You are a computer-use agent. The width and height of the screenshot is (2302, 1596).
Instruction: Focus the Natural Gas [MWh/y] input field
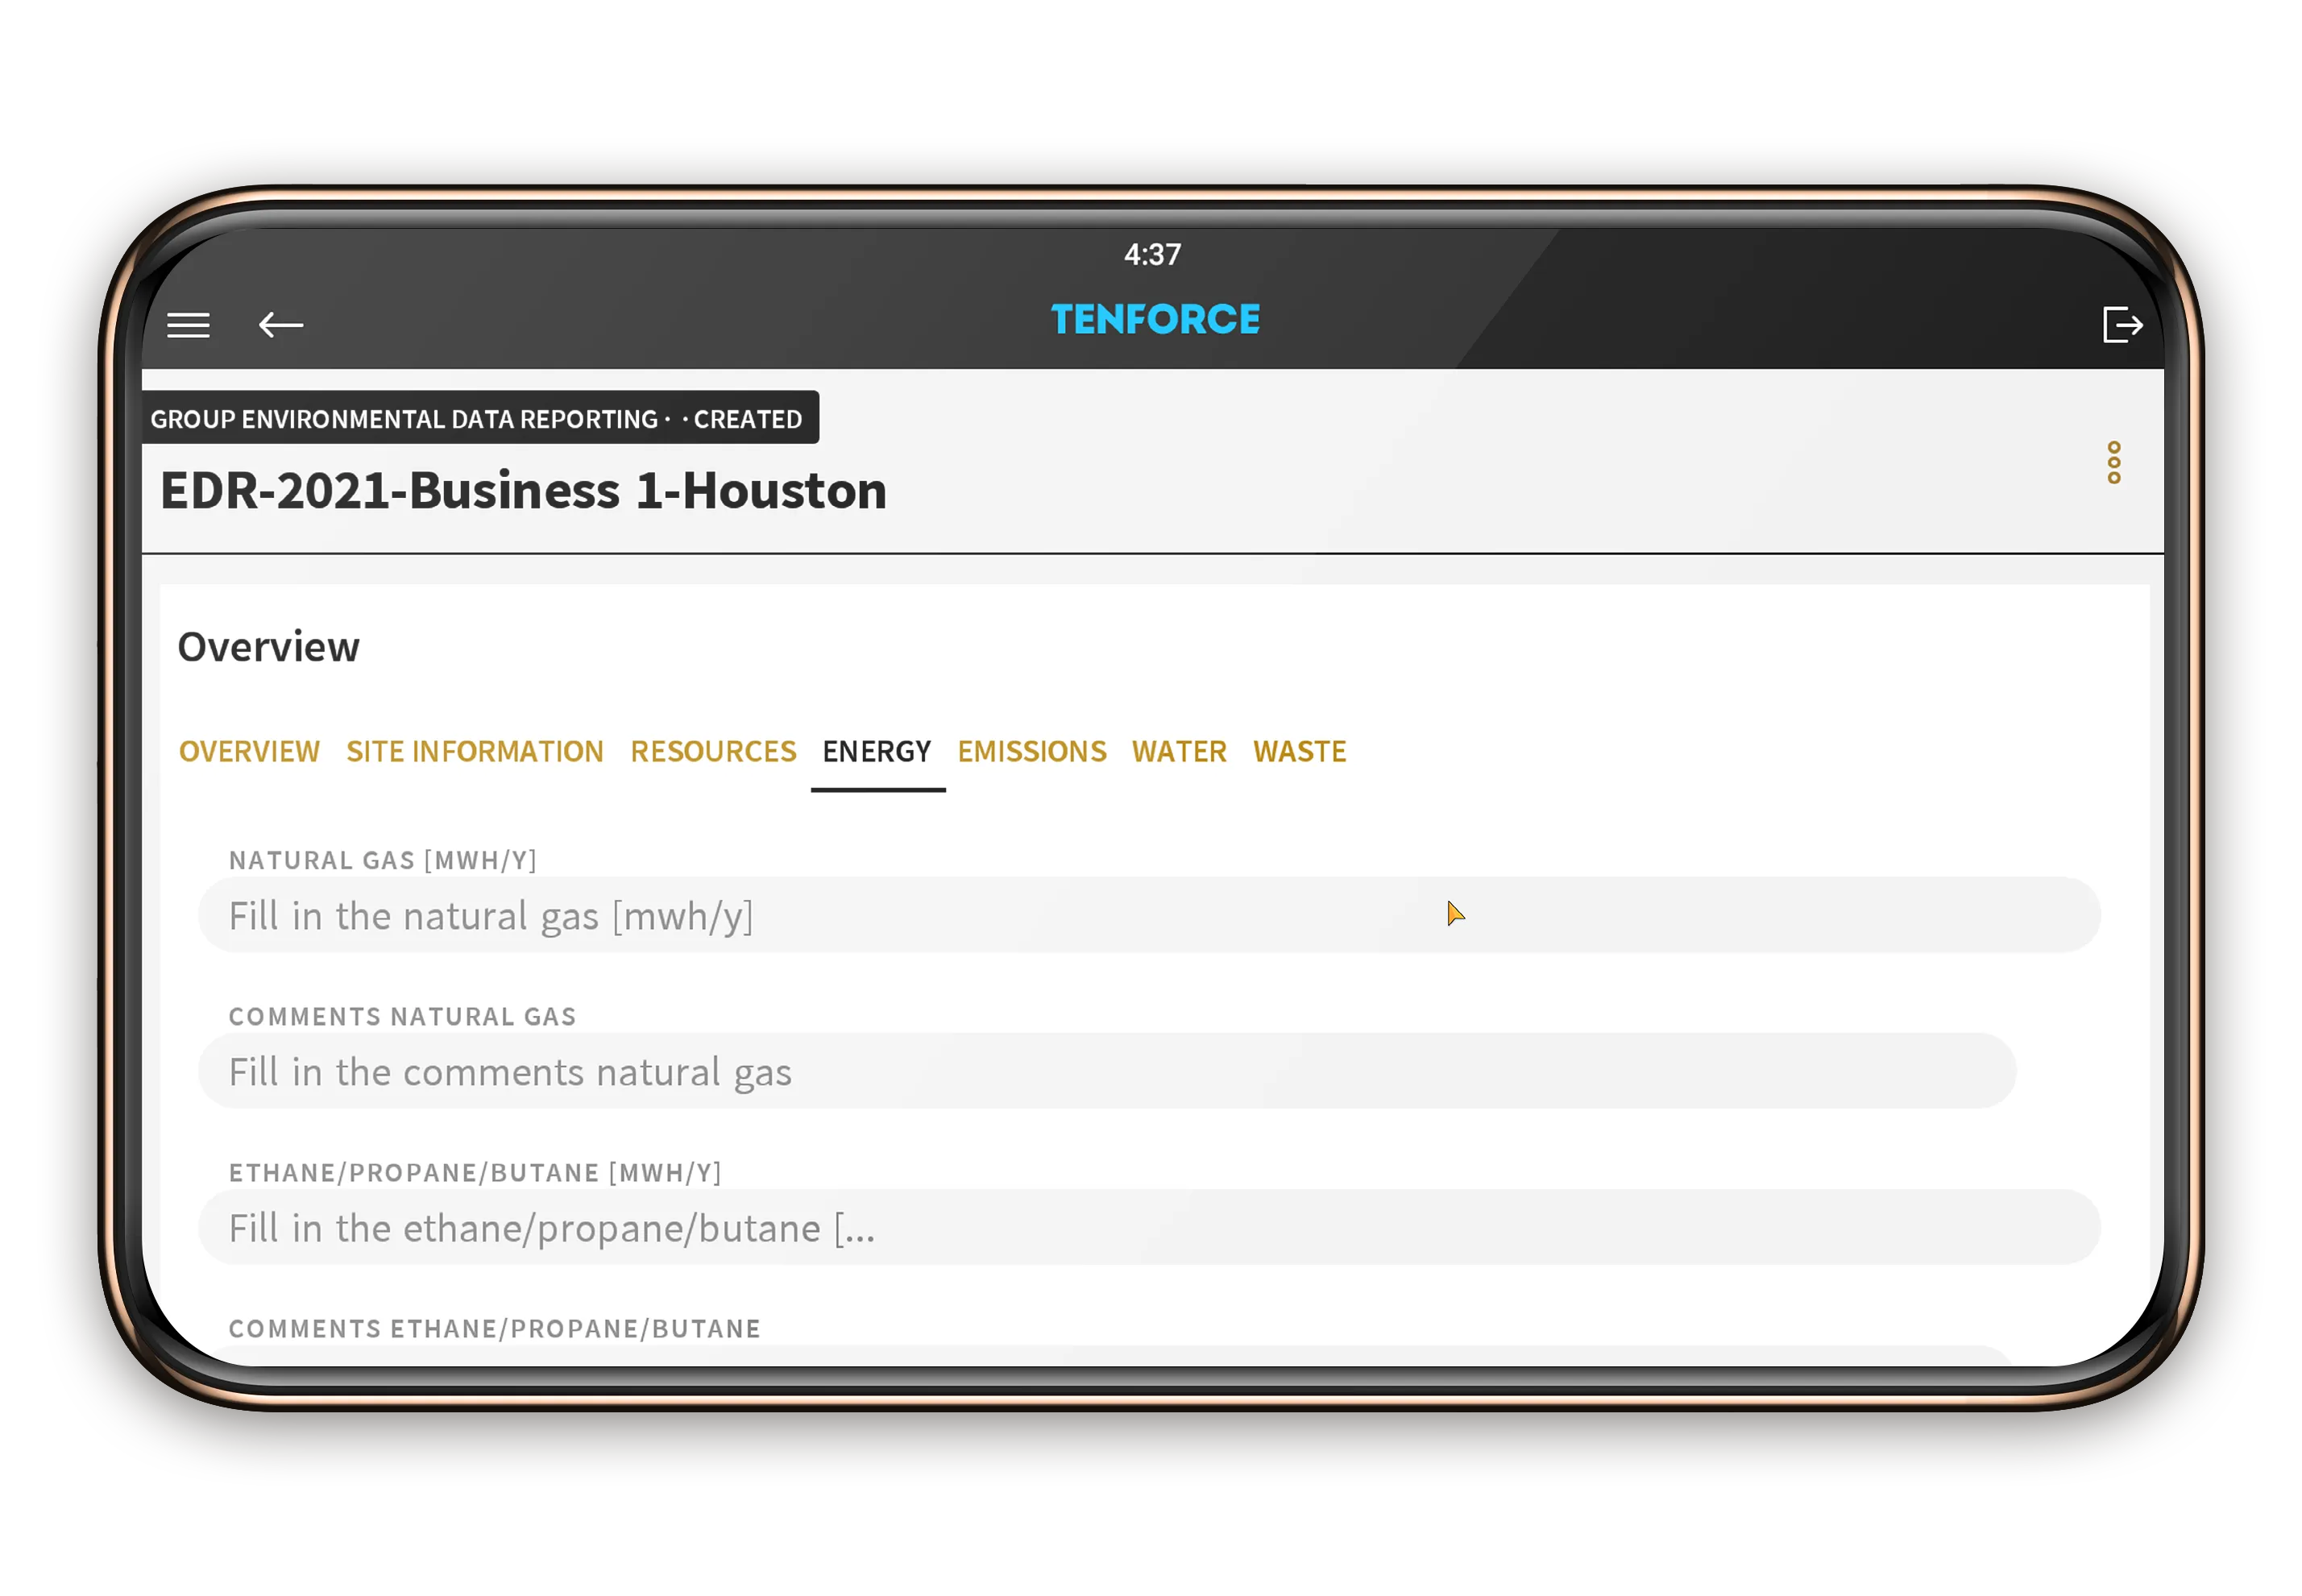click(1148, 915)
